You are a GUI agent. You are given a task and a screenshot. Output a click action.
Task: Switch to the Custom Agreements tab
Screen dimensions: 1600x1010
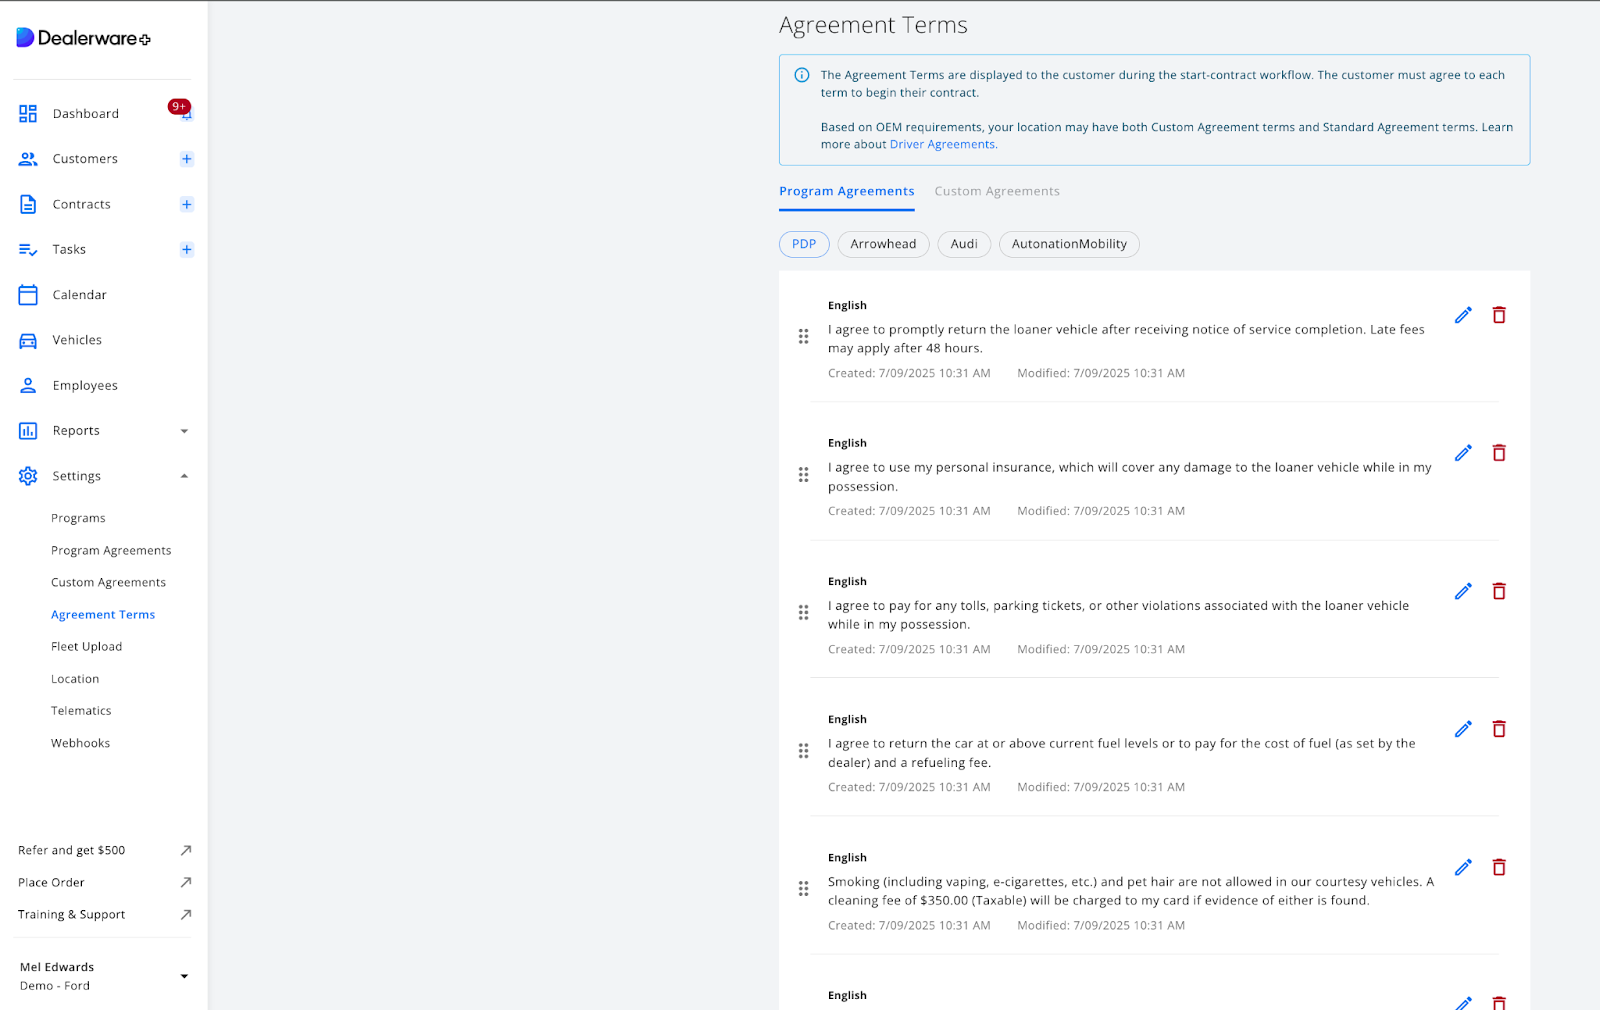(996, 191)
